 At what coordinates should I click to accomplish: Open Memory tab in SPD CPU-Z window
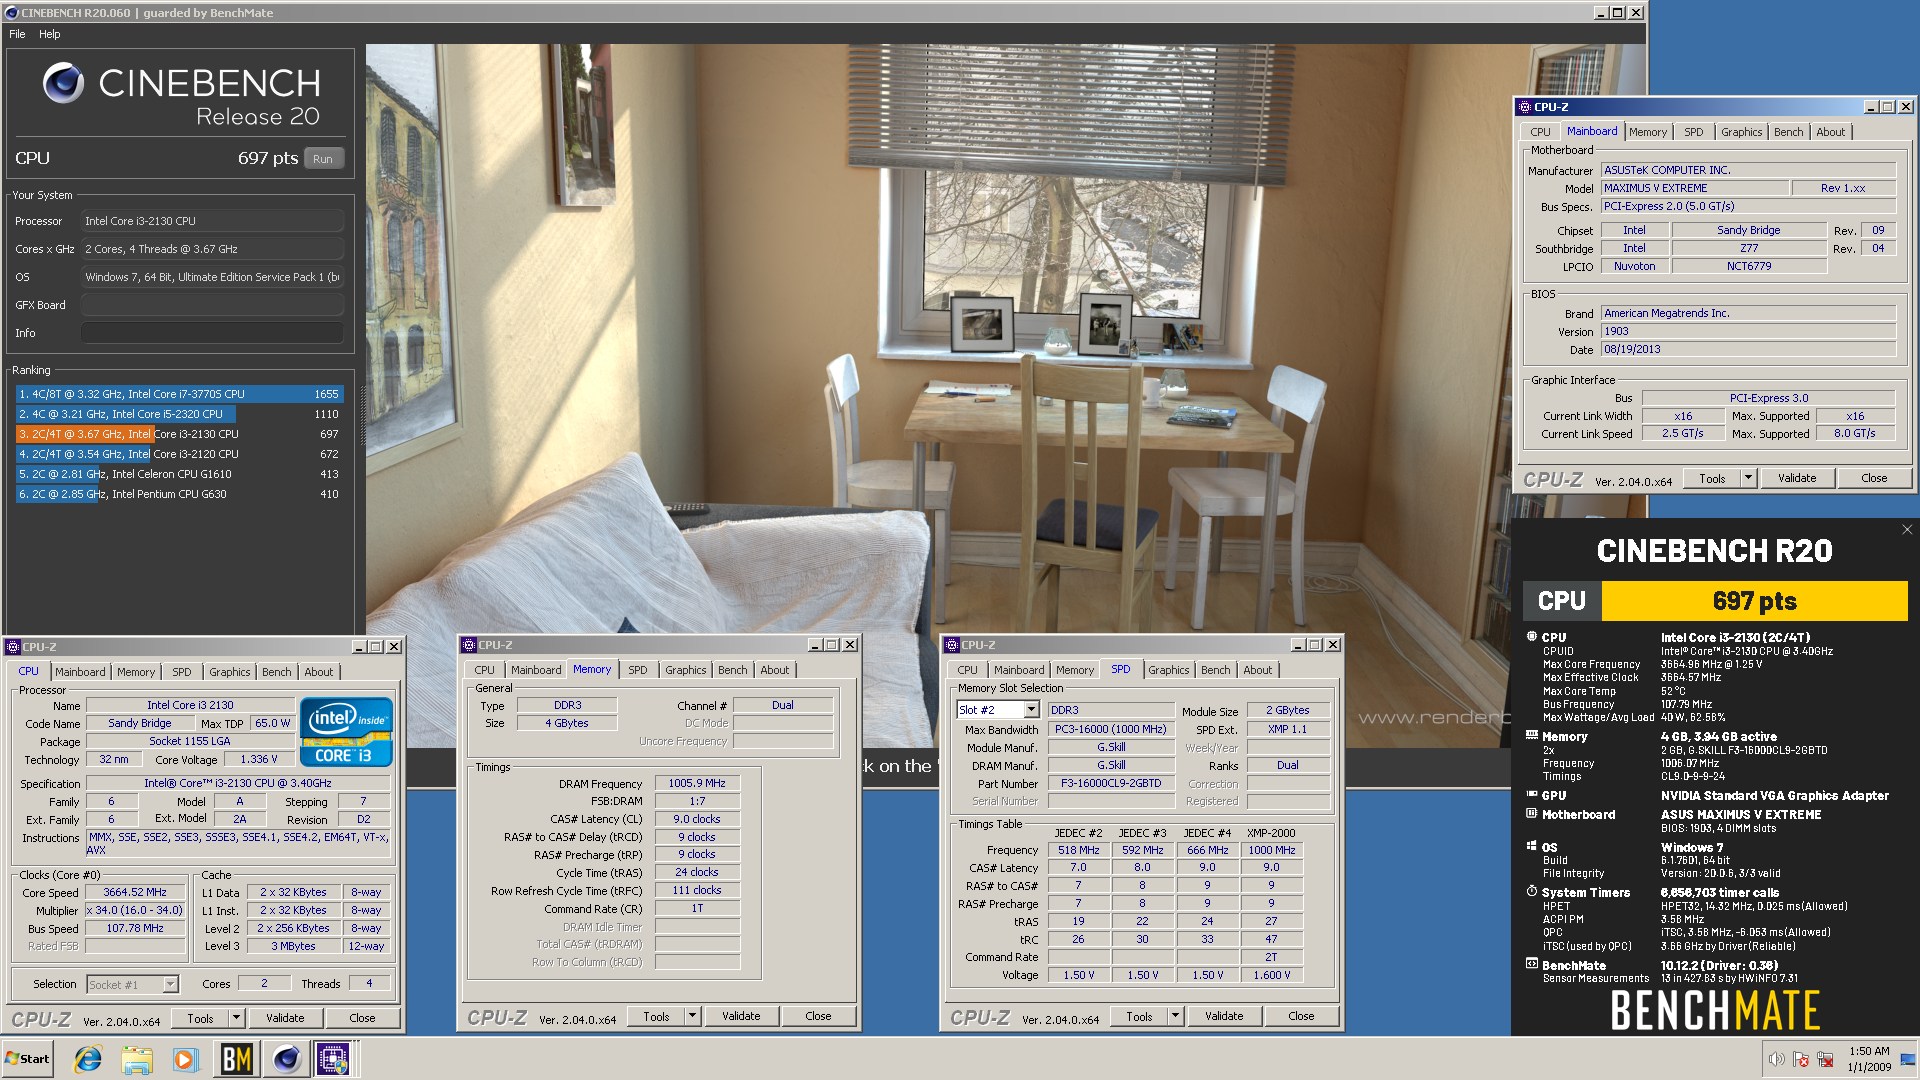[x=1074, y=670]
